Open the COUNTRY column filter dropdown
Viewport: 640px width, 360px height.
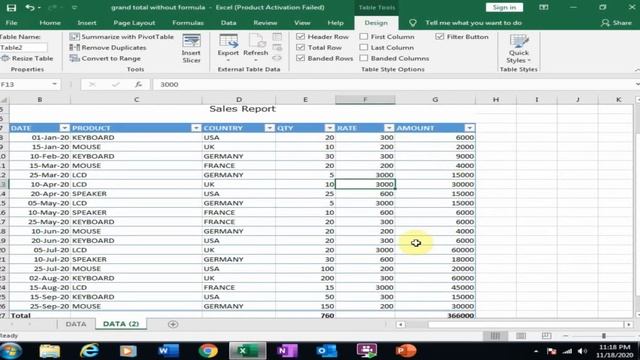(x=269, y=128)
